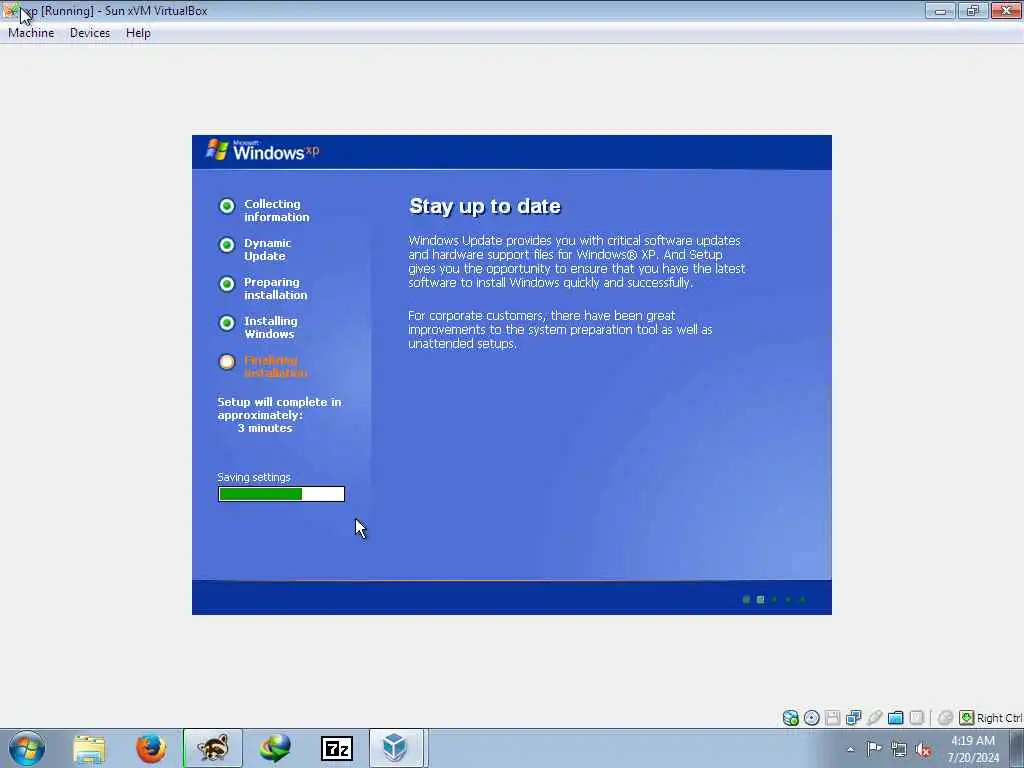This screenshot has height=768, width=1024.
Task: Click the CD/DVD drive status icon
Action: pos(811,718)
